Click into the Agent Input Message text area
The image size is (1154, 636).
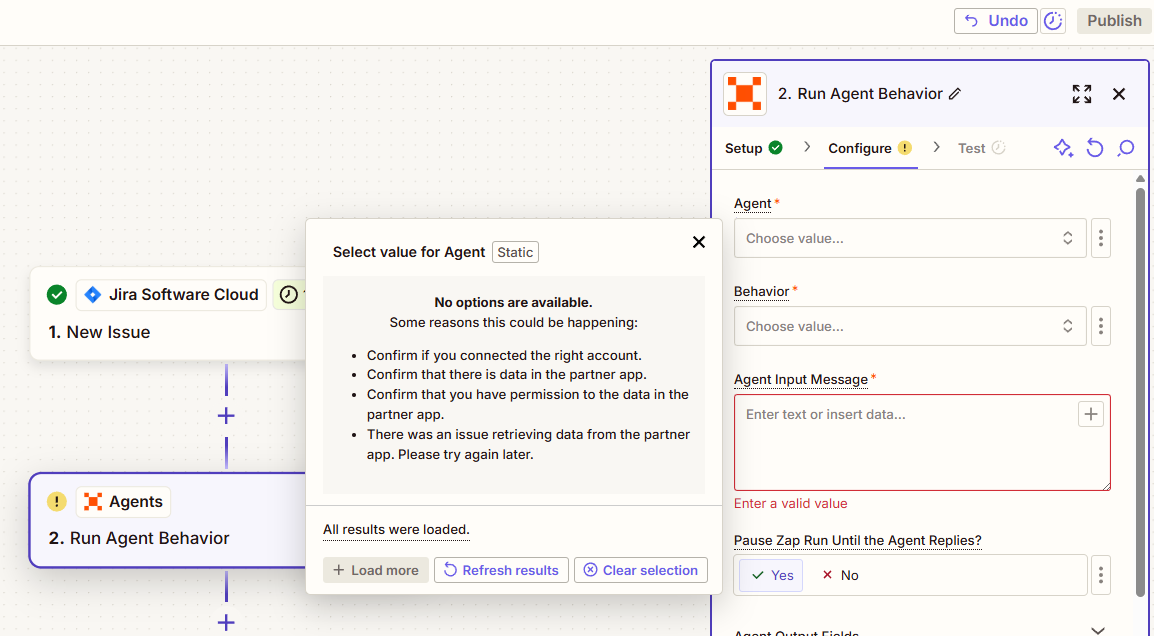coord(921,442)
